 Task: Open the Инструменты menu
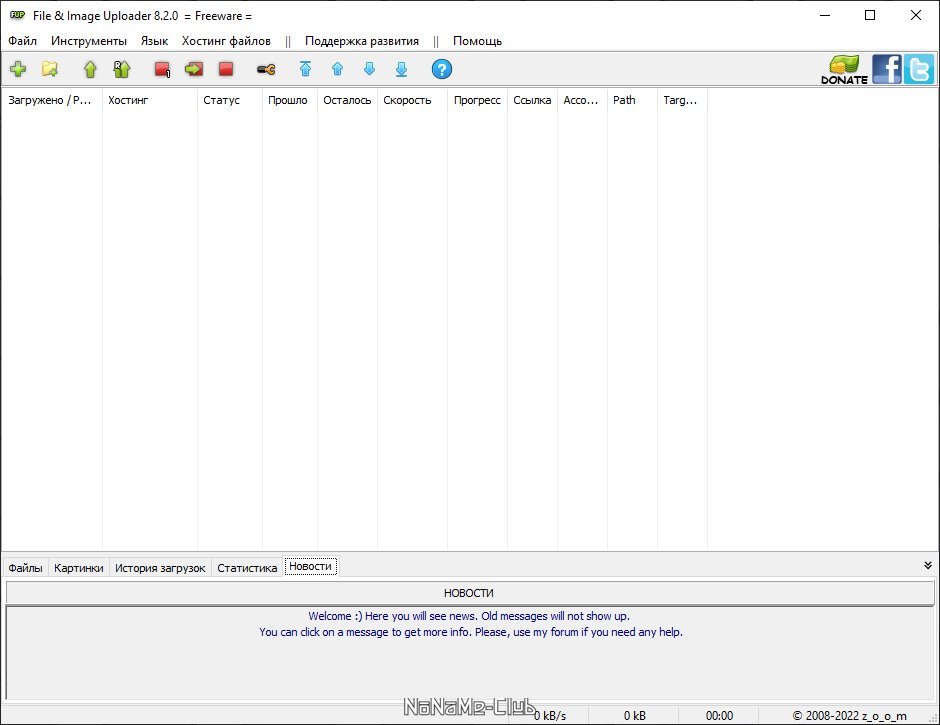pyautogui.click(x=89, y=41)
